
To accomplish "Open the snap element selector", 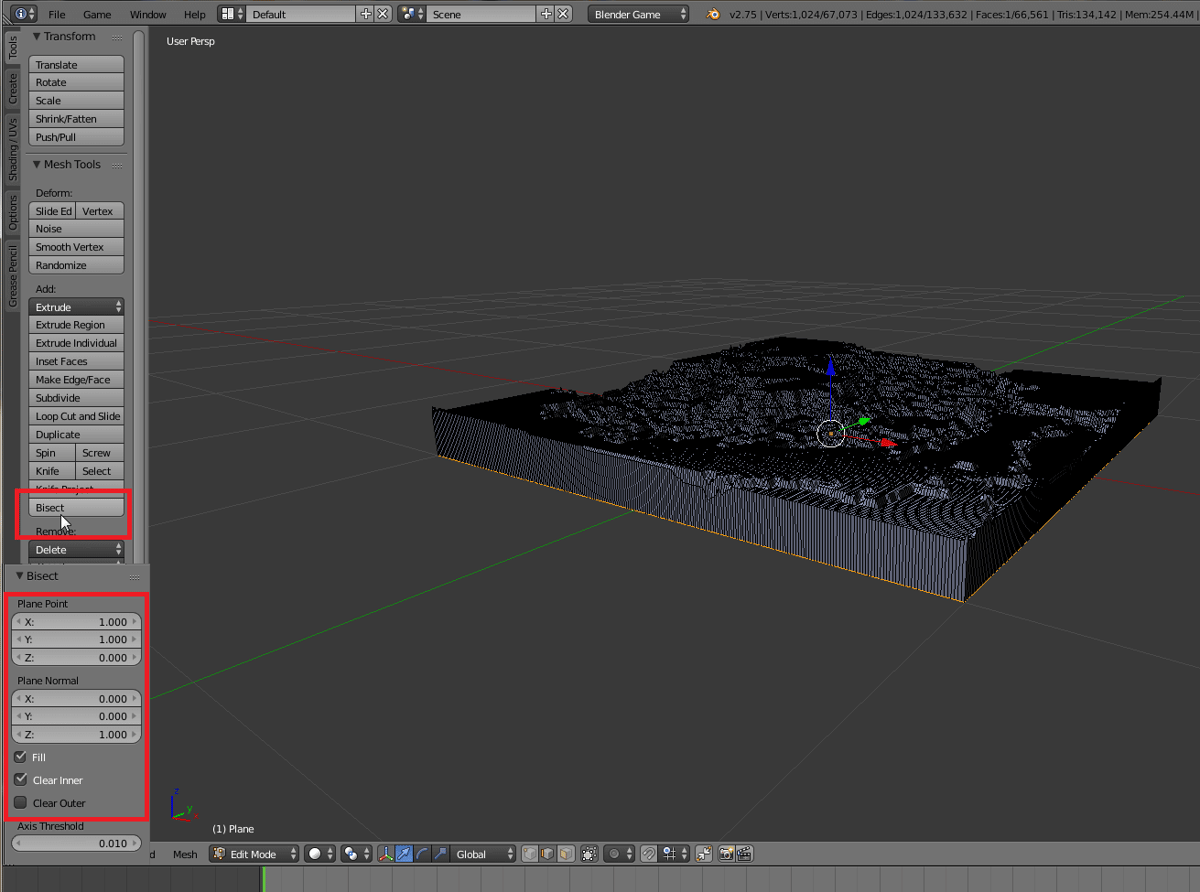I will click(x=674, y=854).
